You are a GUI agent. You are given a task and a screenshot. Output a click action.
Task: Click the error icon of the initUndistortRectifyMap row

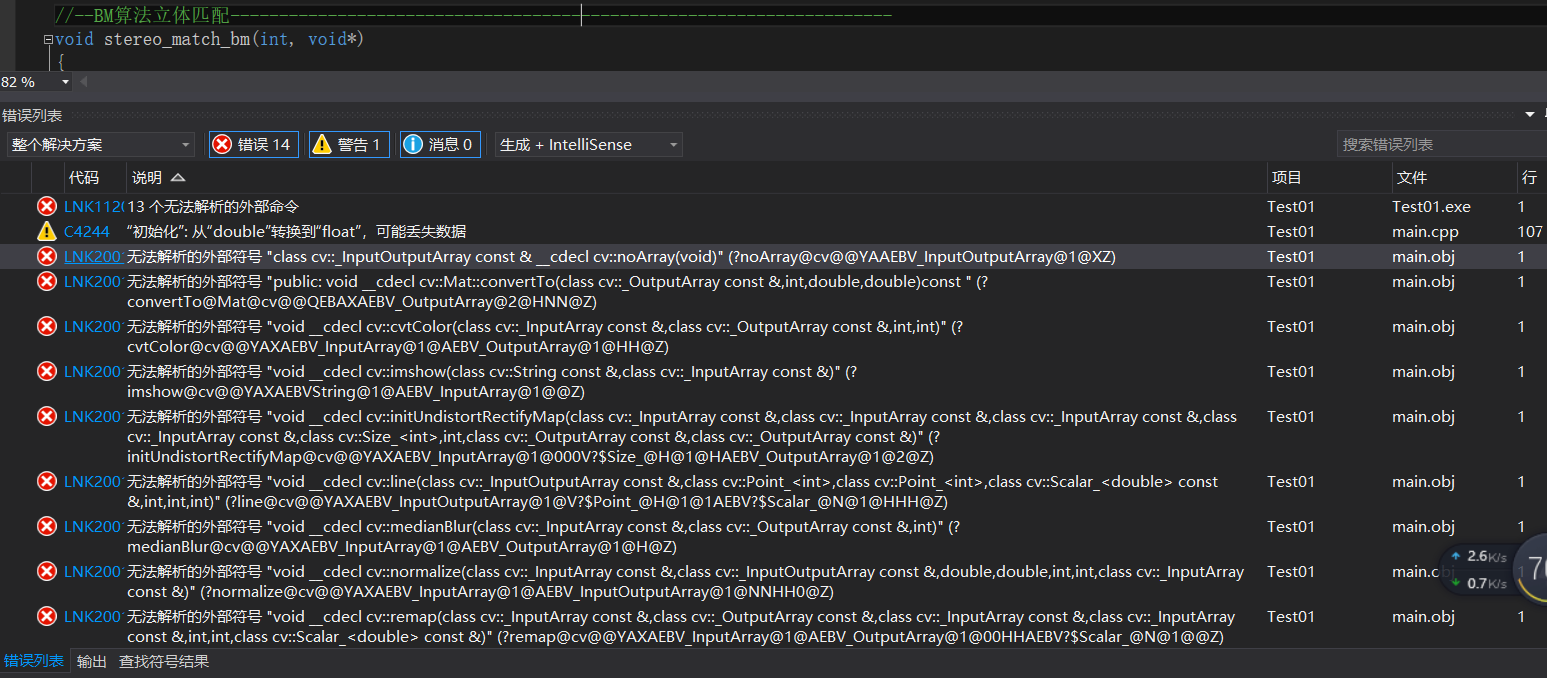[46, 417]
